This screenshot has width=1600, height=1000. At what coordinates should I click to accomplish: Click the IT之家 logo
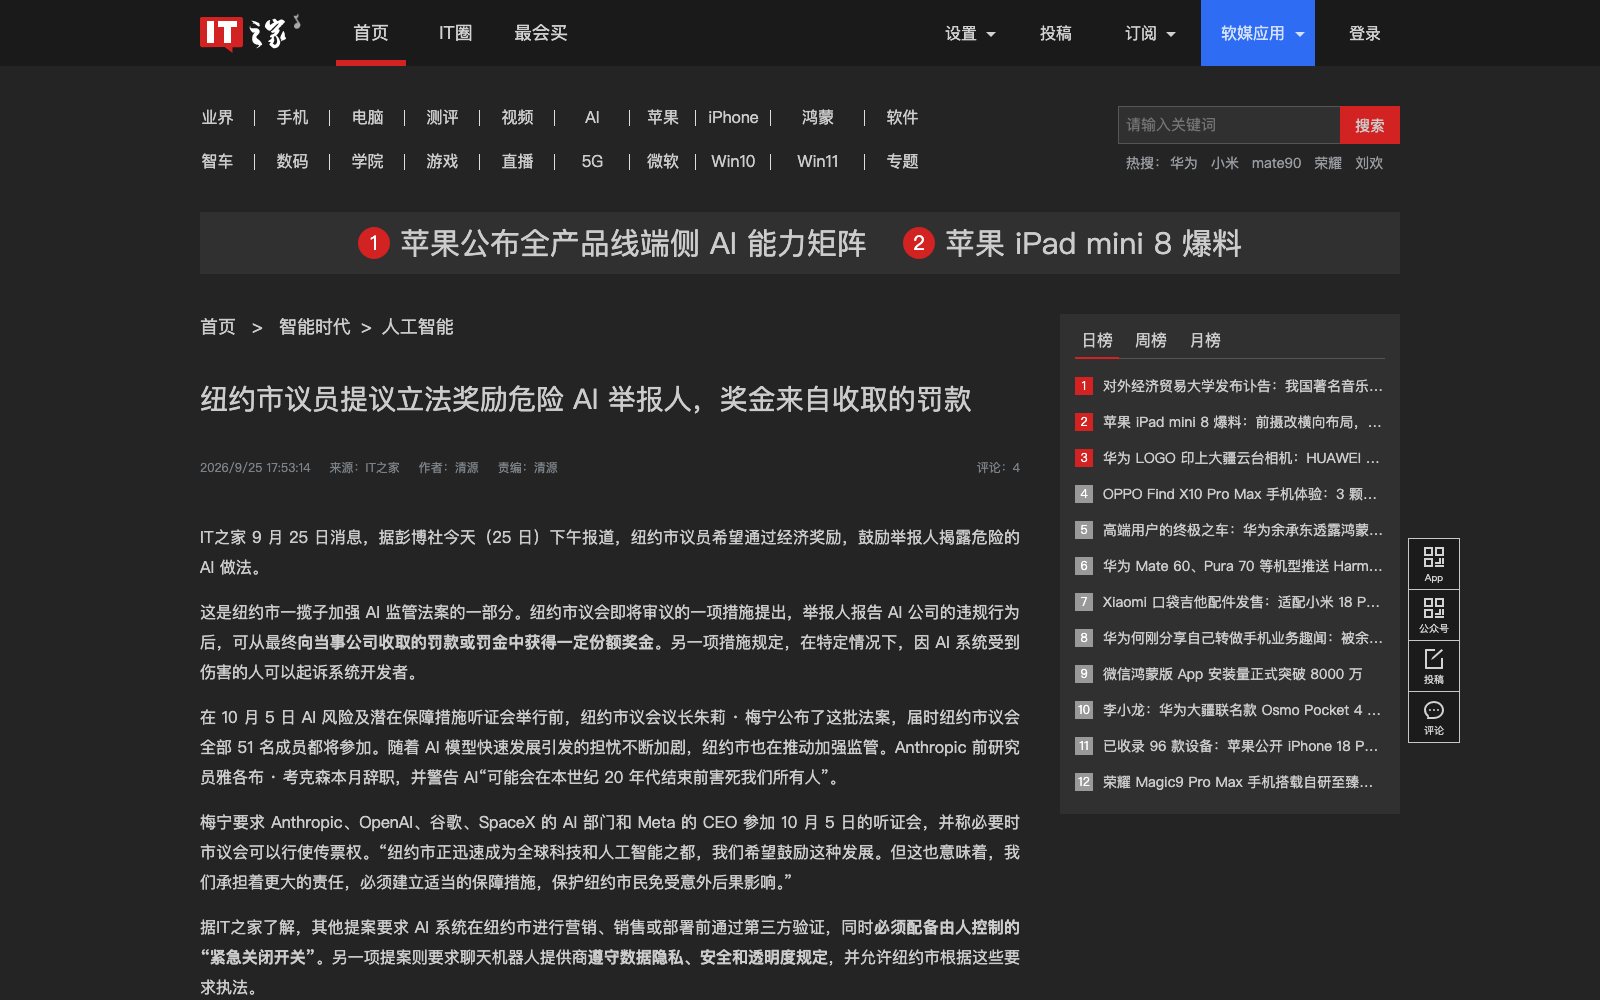(x=250, y=33)
